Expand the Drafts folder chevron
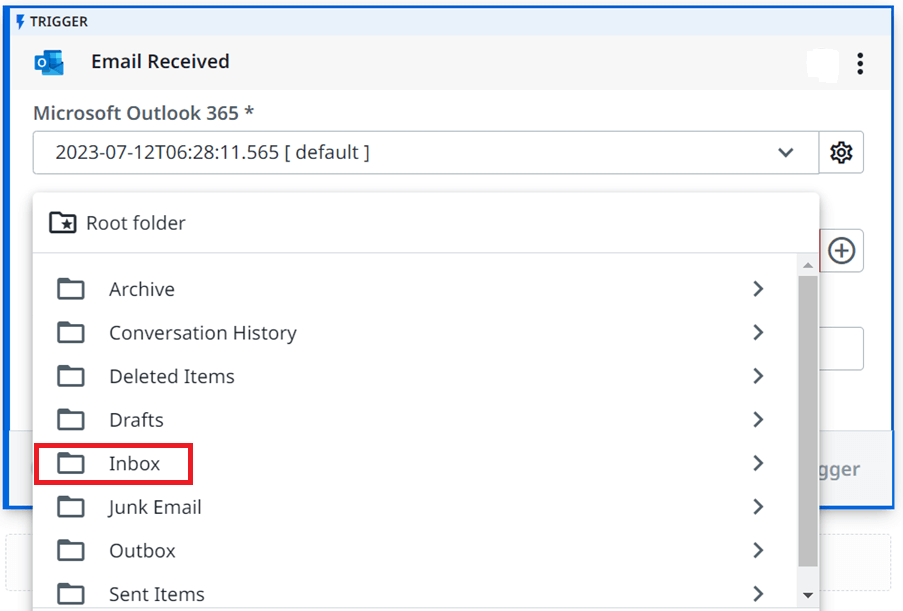 coord(758,420)
